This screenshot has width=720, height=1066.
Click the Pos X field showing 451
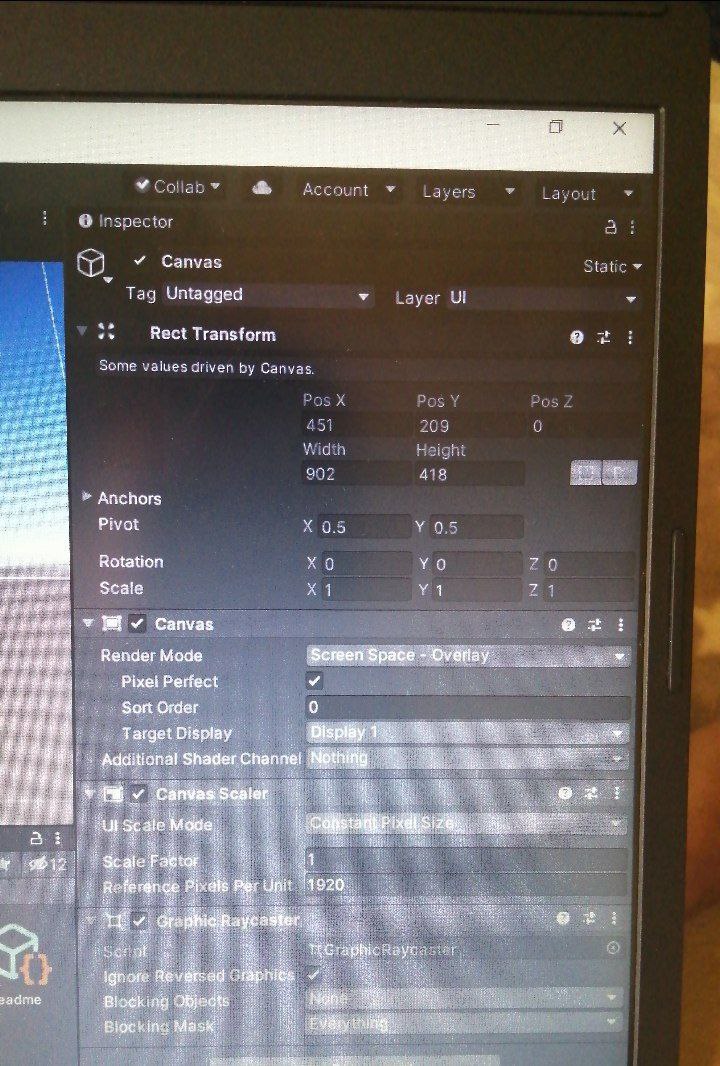click(356, 426)
